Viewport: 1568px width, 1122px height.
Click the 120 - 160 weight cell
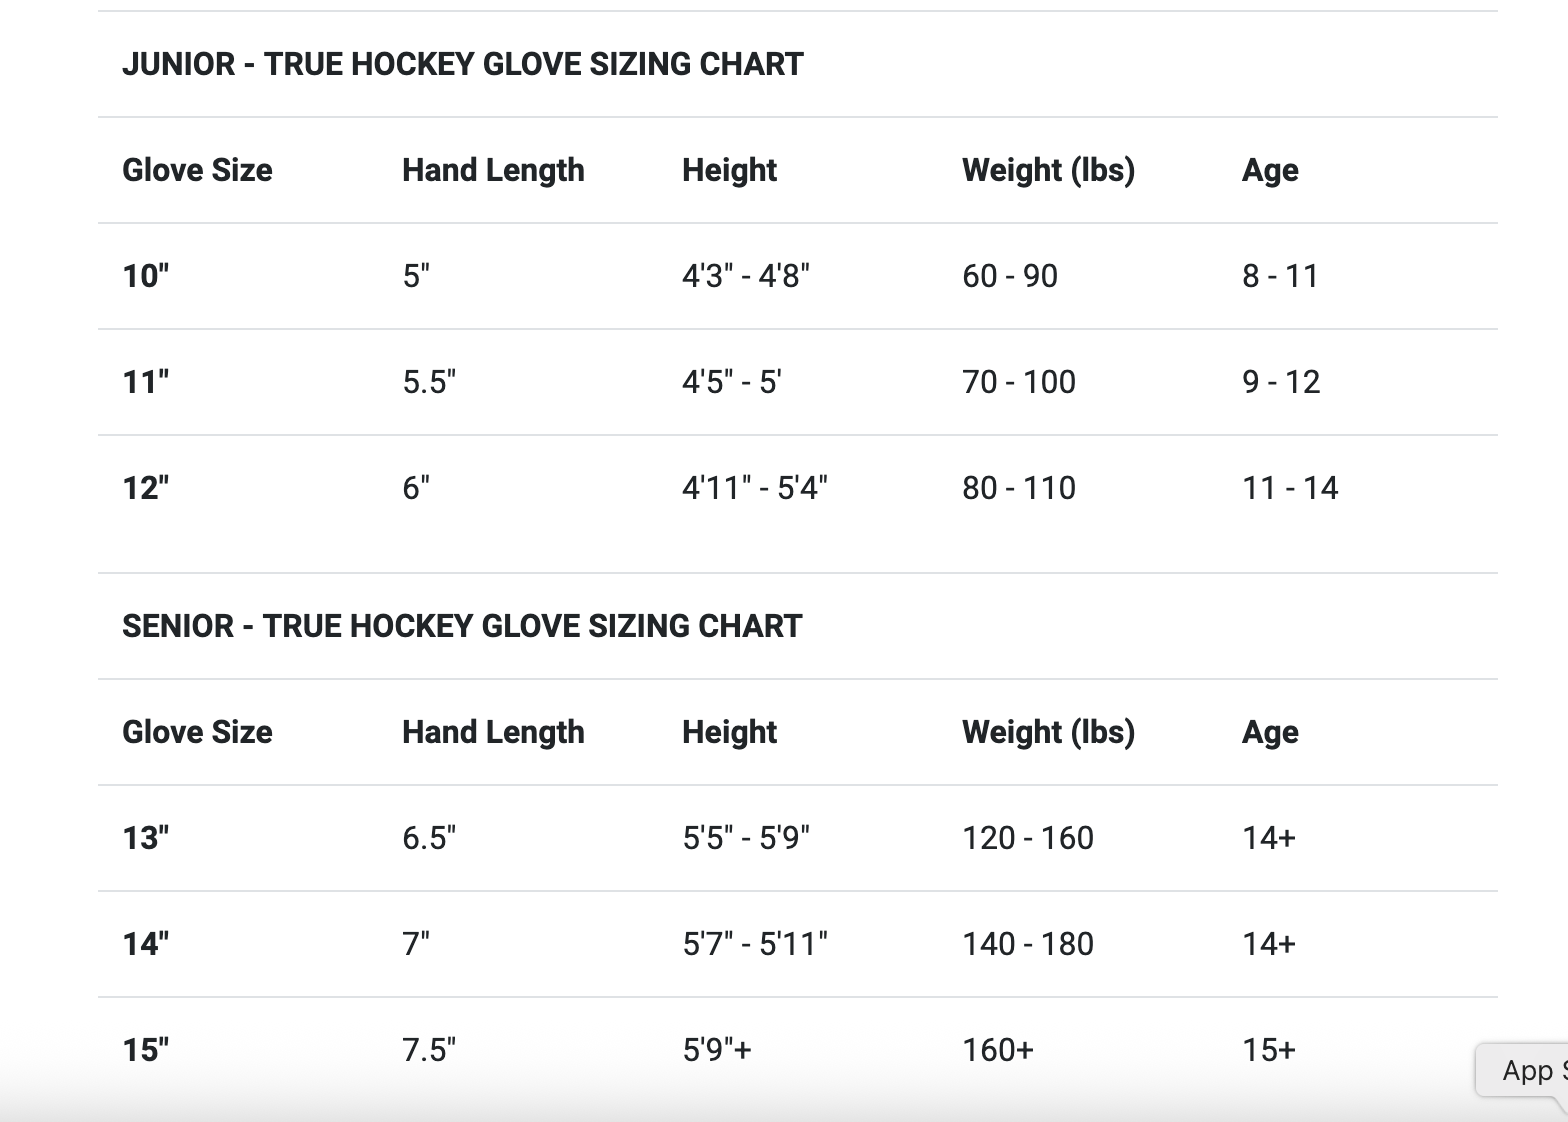point(1028,838)
